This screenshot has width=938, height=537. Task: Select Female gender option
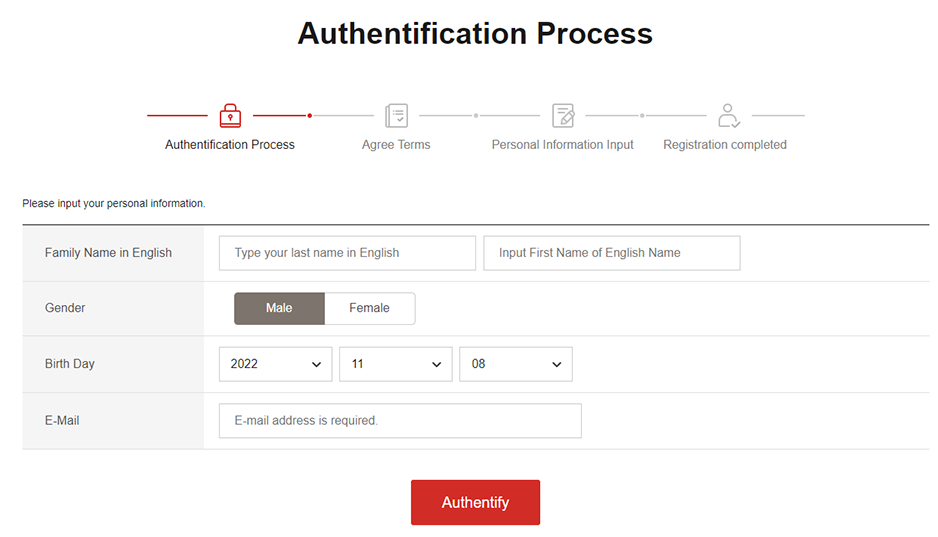(x=369, y=308)
